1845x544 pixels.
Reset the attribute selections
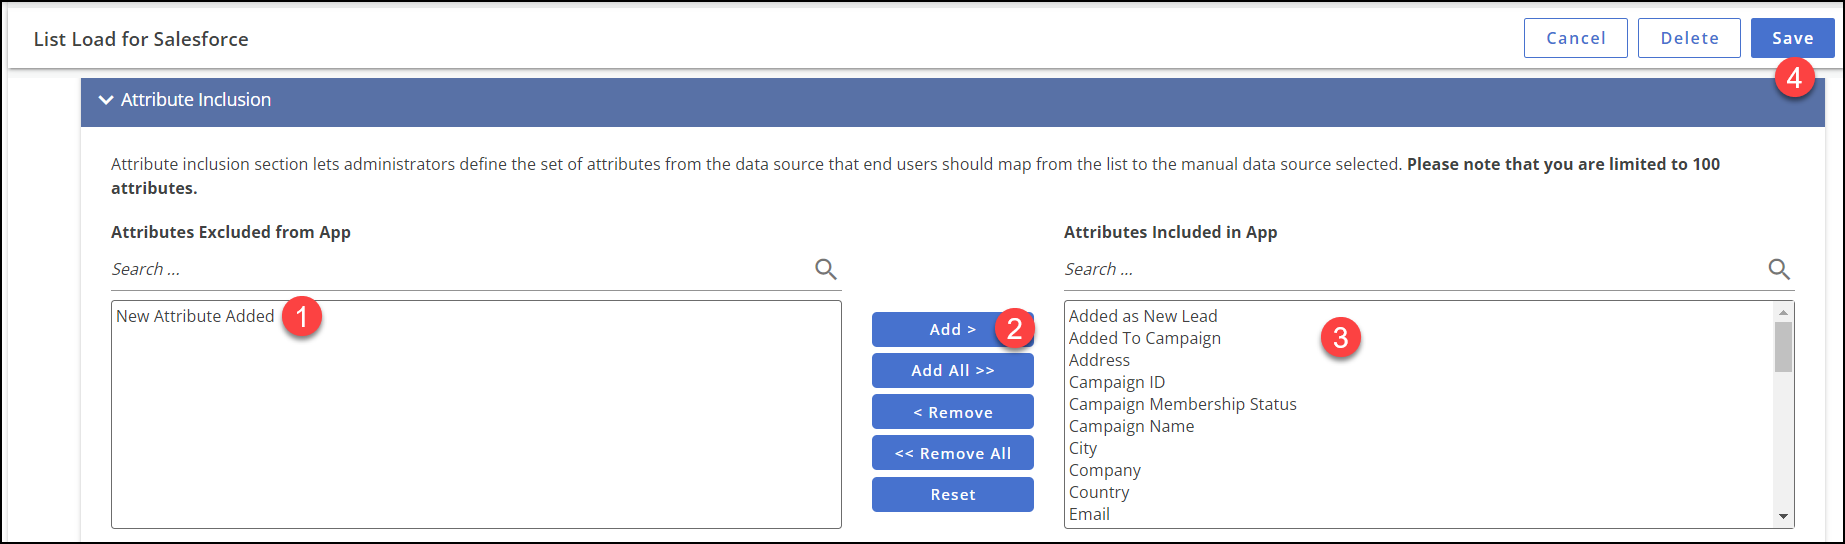952,494
